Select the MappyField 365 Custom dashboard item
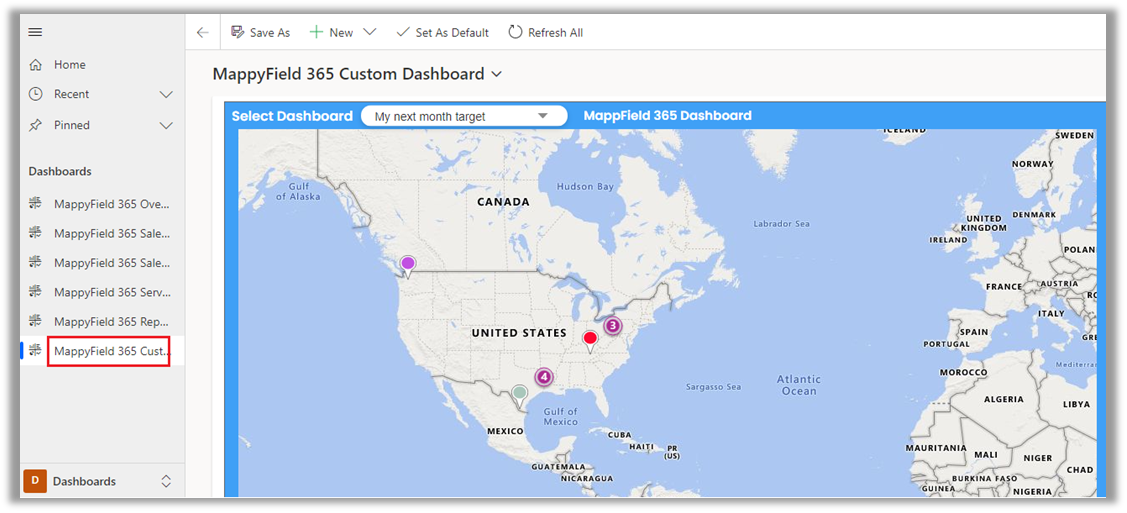Viewport: 1127px width, 513px height. (111, 351)
